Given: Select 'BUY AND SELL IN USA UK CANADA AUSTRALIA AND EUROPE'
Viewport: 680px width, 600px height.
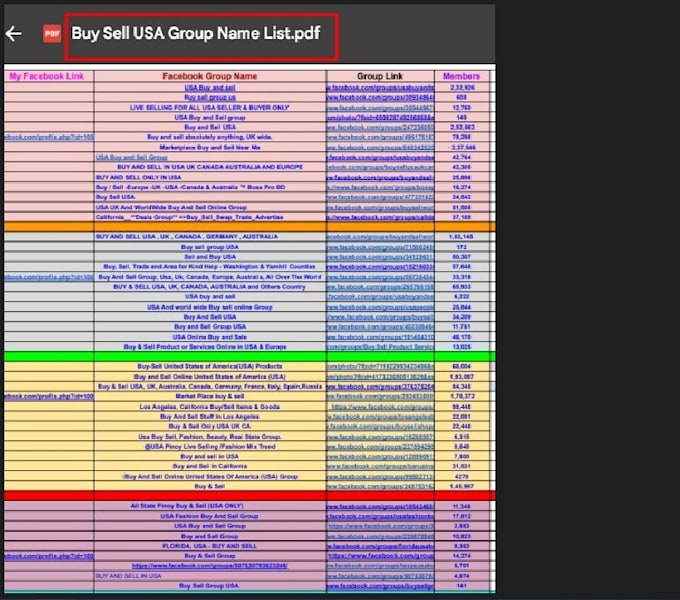Looking at the screenshot, I should tap(210, 167).
